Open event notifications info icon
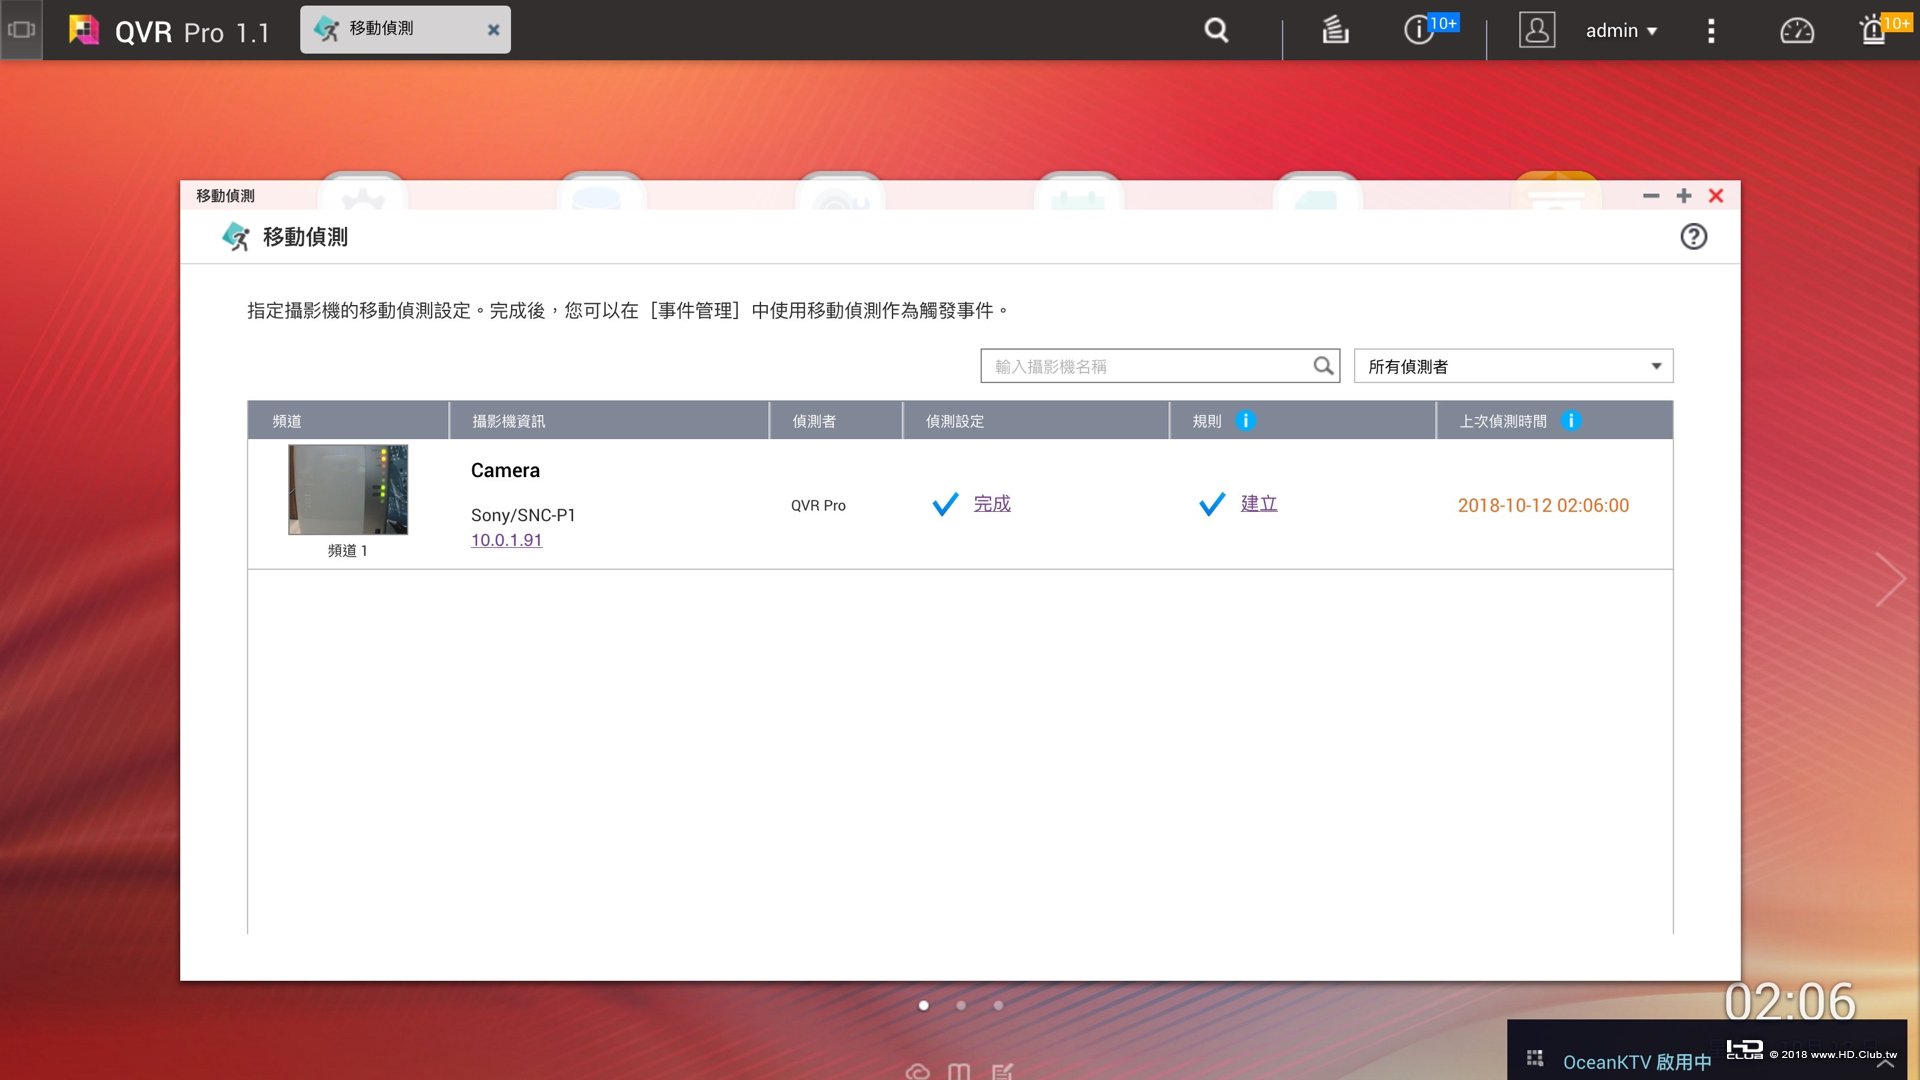 (1418, 30)
